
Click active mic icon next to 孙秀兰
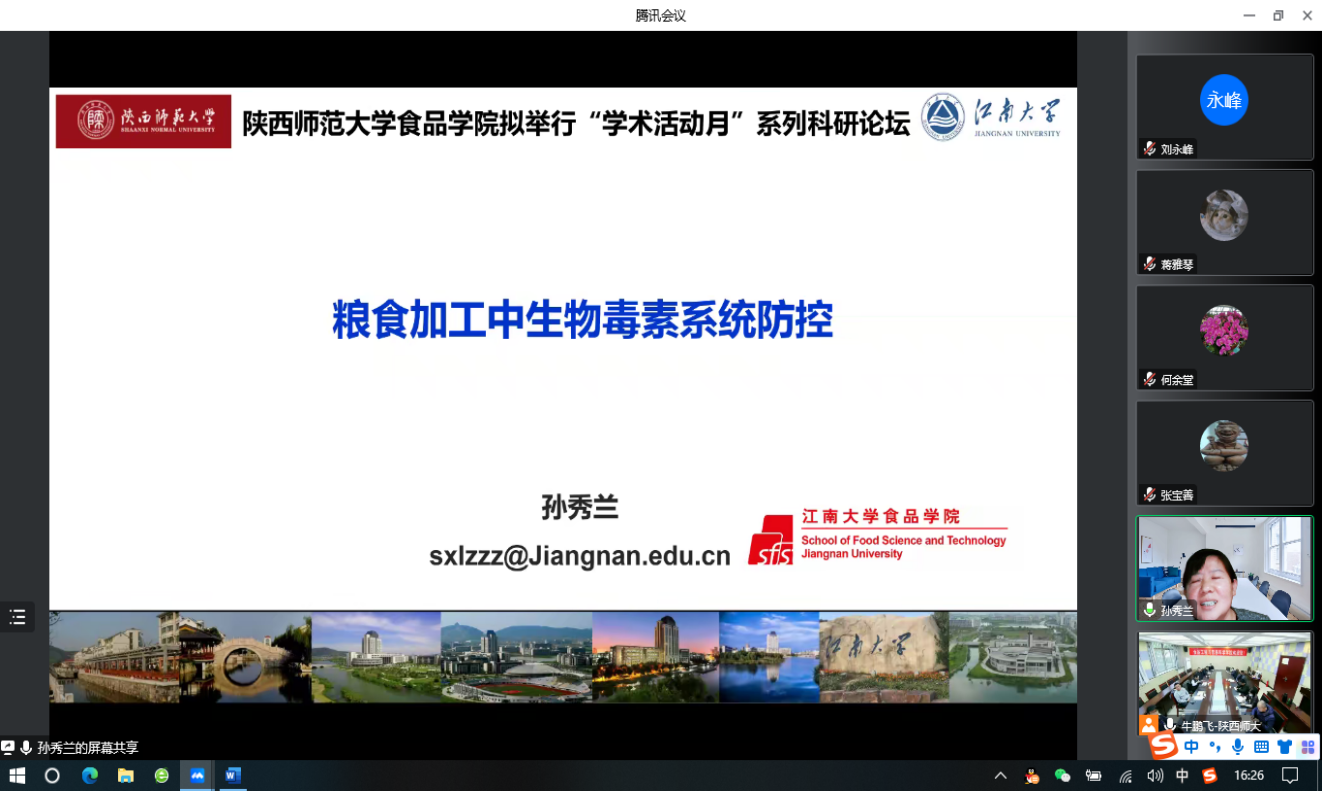point(1150,610)
